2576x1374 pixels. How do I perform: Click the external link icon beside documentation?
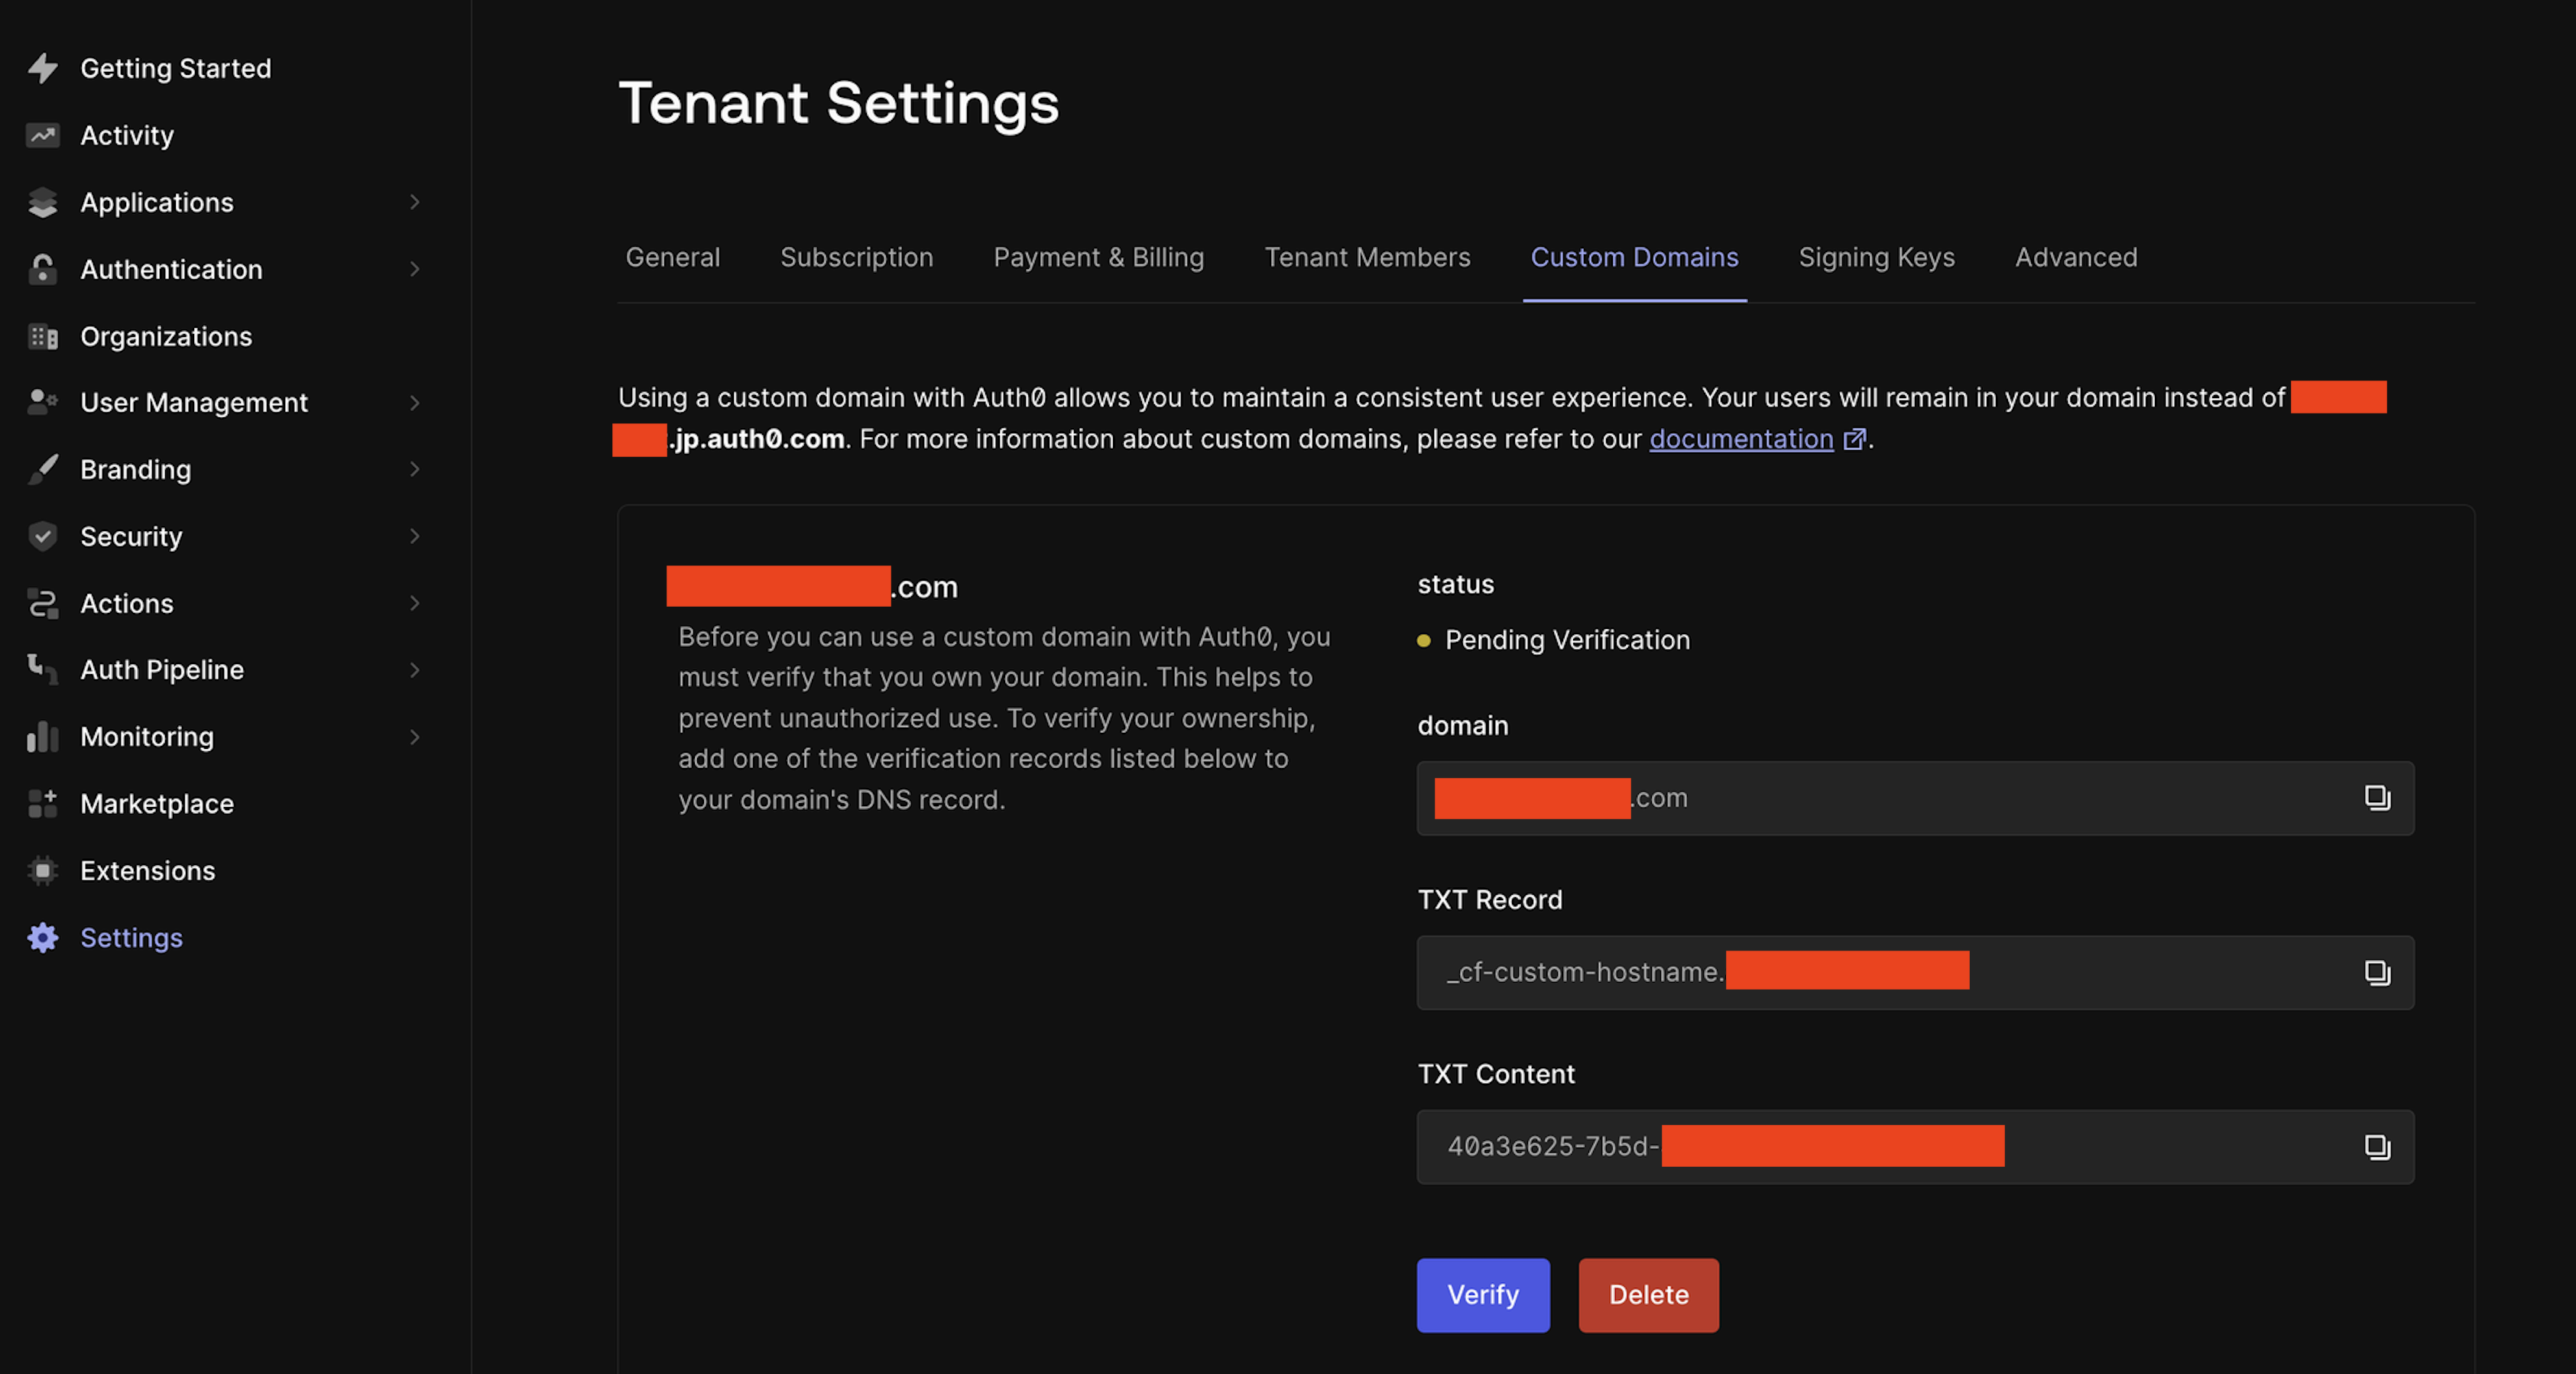[1854, 439]
